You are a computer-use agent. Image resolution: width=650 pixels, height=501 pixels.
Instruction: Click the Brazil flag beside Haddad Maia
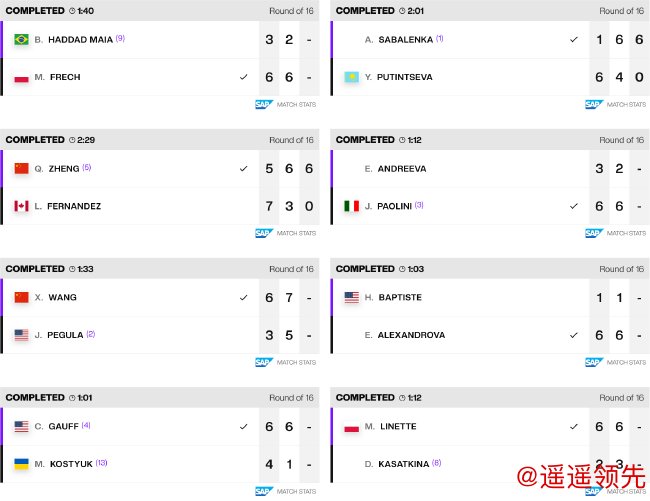coord(21,39)
